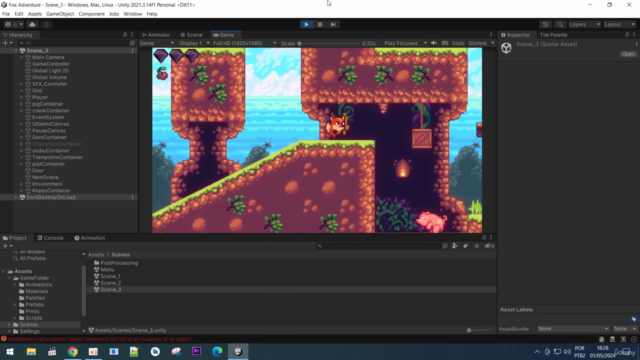Collapse the Scene_3 hierarchy root
Screen dimensions: 640x360
click(16, 51)
